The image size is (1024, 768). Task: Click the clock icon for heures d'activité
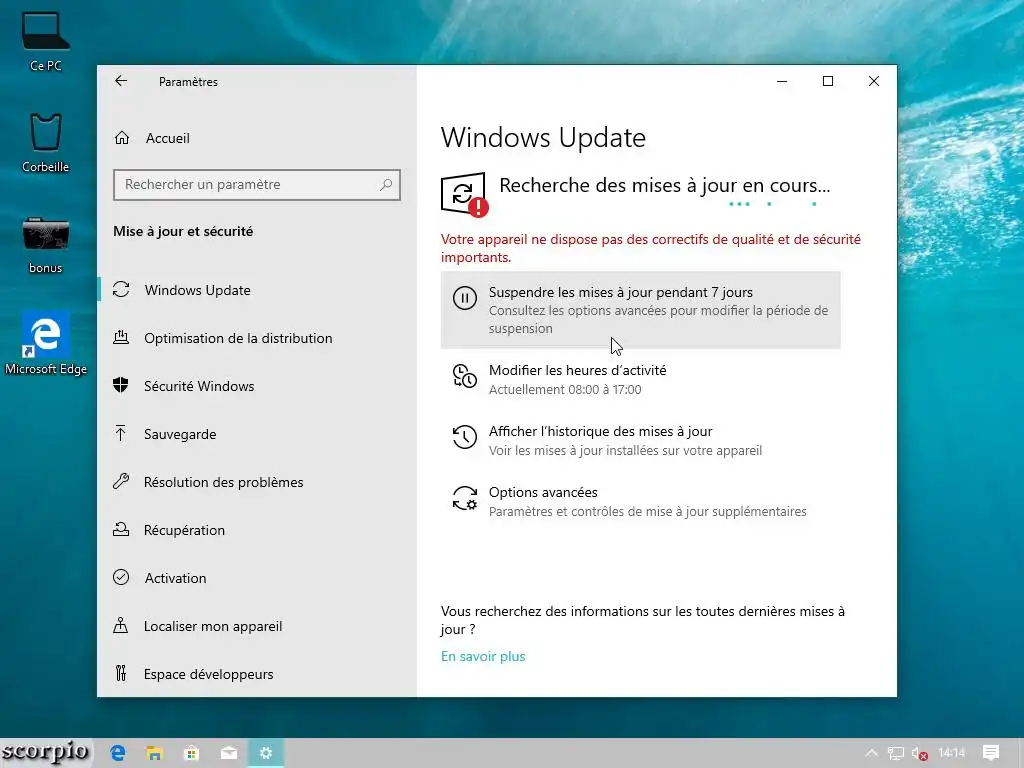point(464,377)
